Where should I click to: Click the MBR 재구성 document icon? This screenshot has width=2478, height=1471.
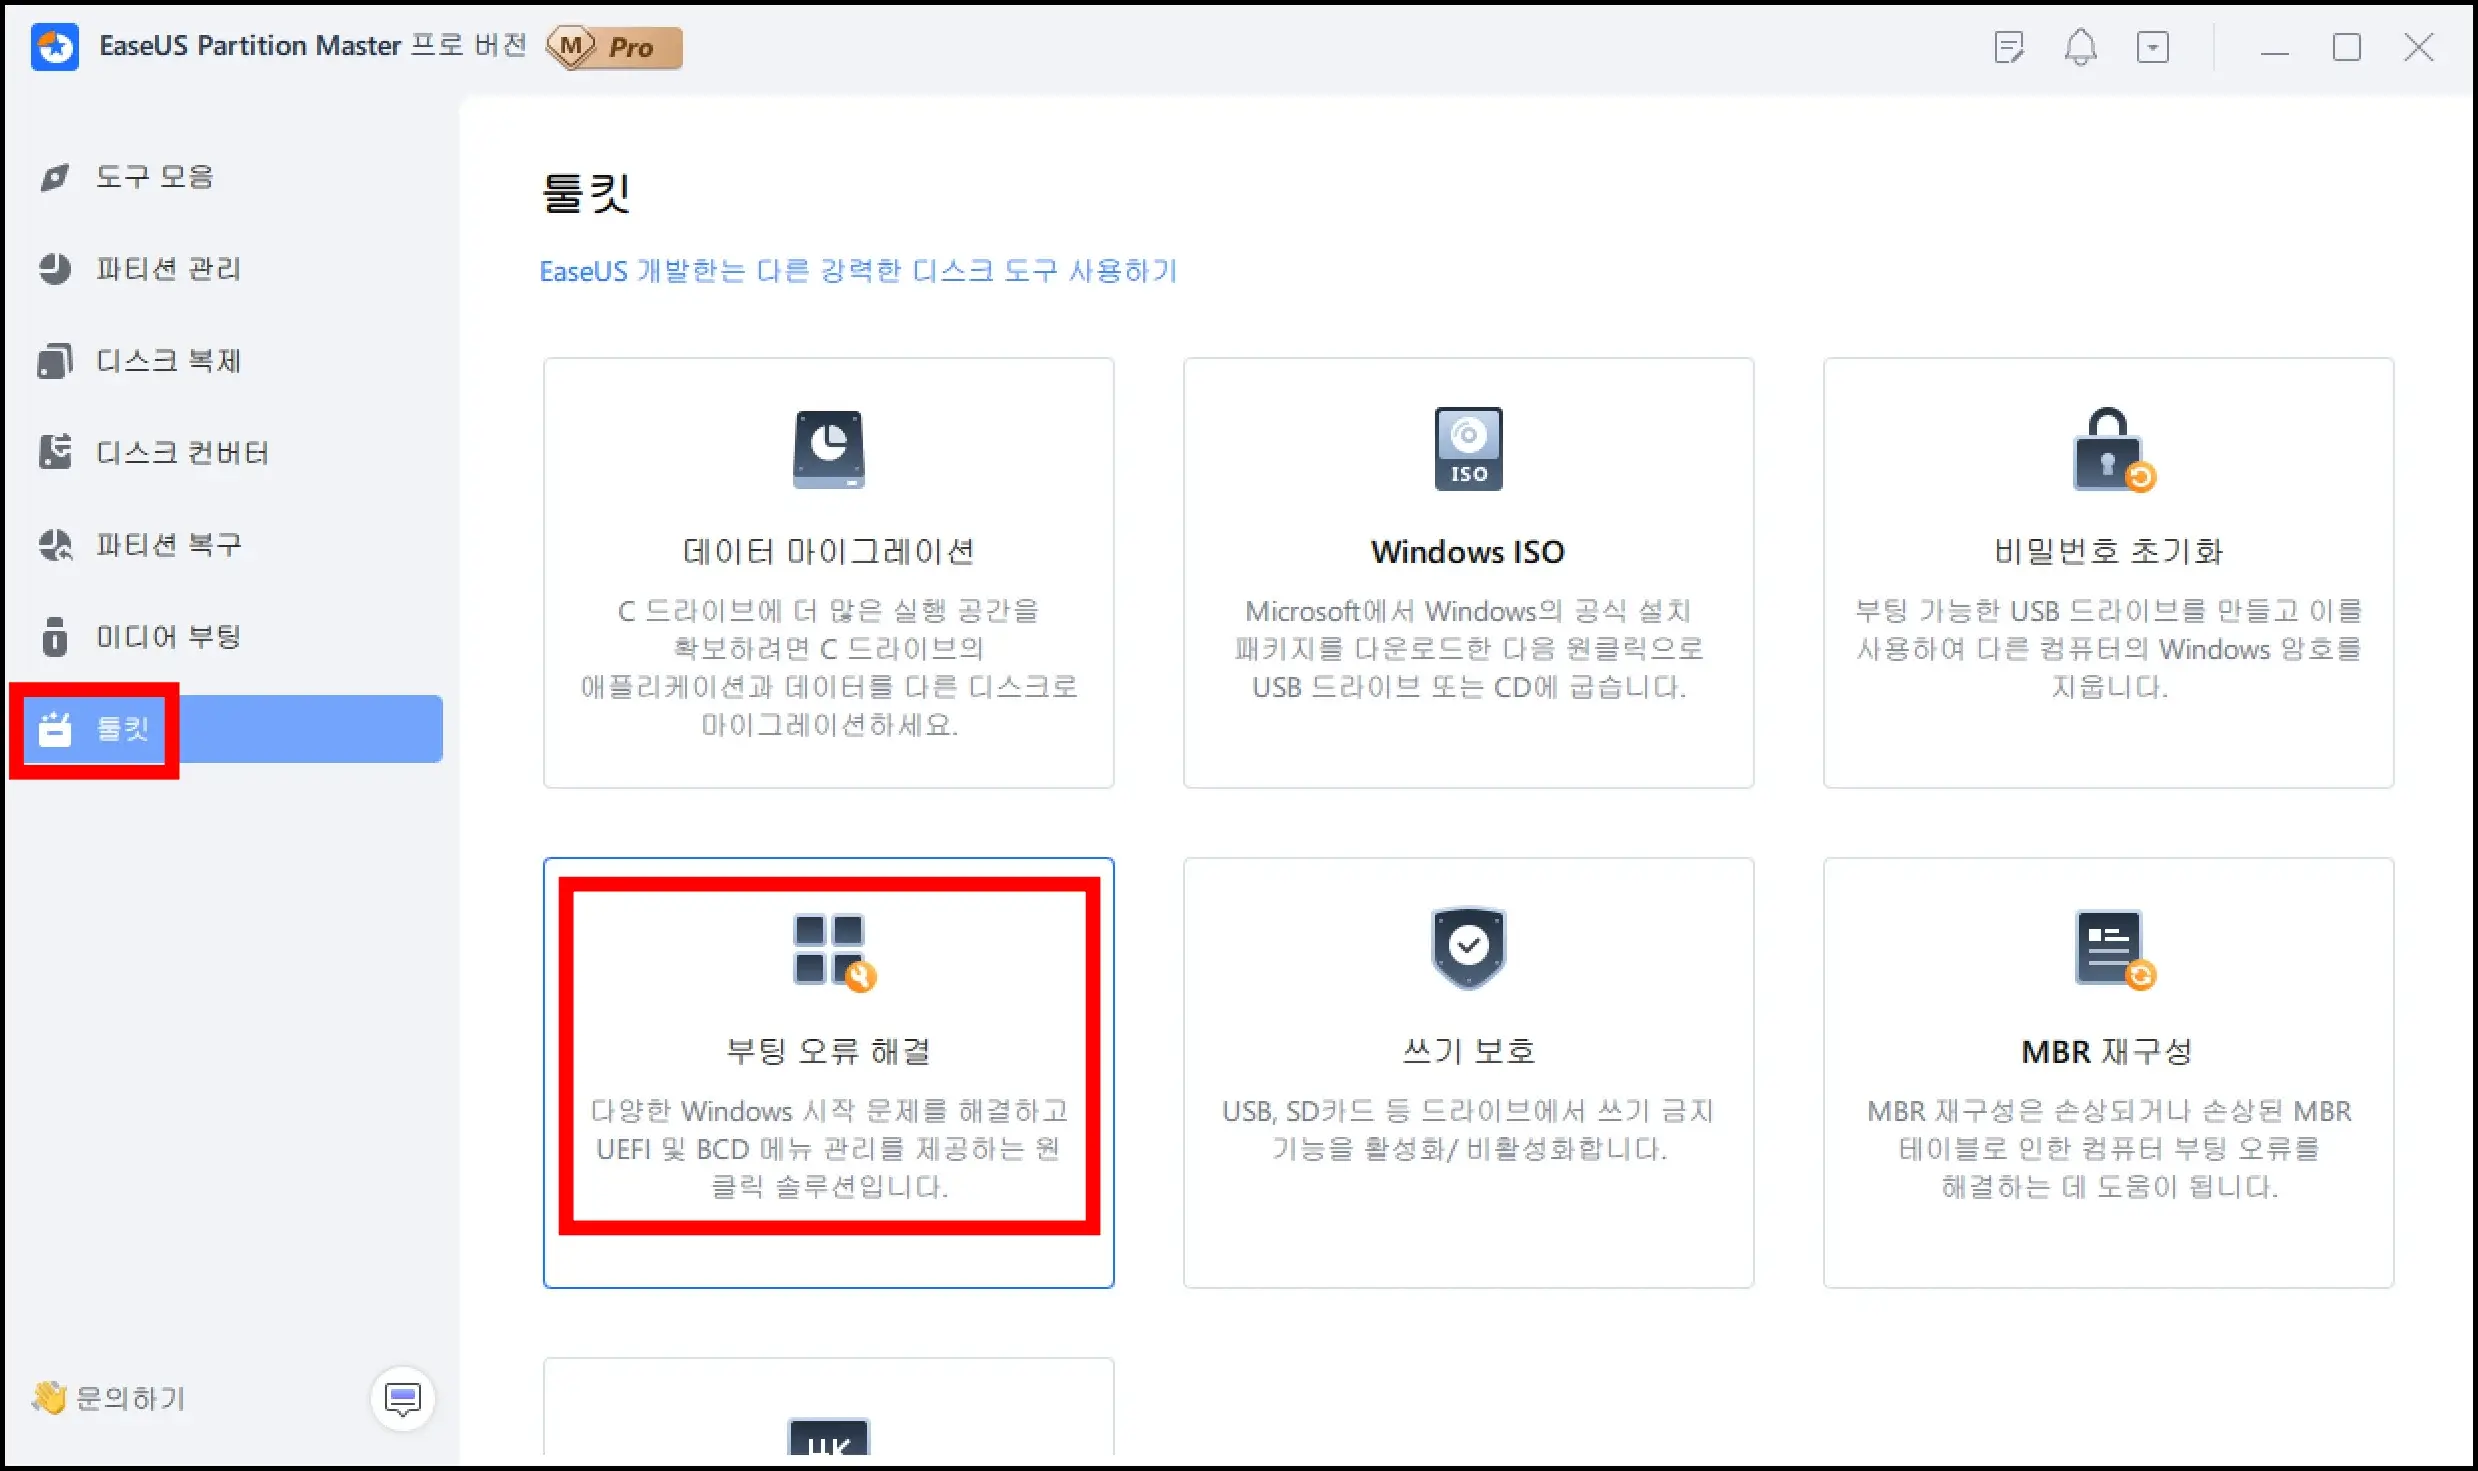(2114, 950)
